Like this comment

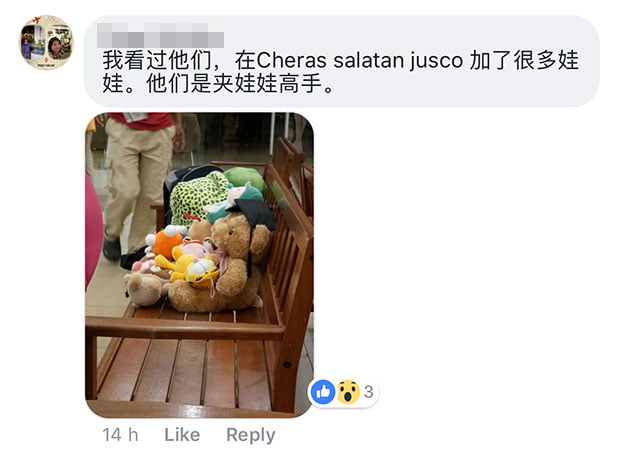click(182, 435)
